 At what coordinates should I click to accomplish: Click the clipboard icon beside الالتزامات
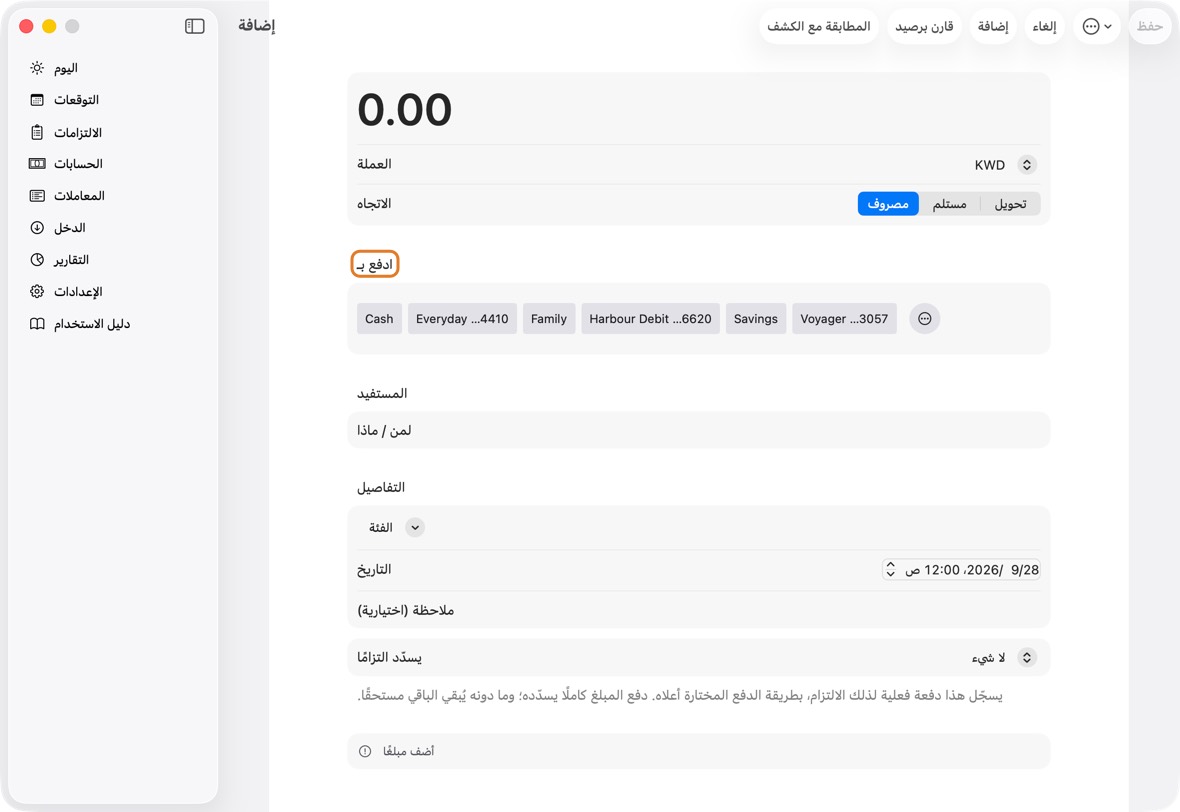tap(37, 132)
